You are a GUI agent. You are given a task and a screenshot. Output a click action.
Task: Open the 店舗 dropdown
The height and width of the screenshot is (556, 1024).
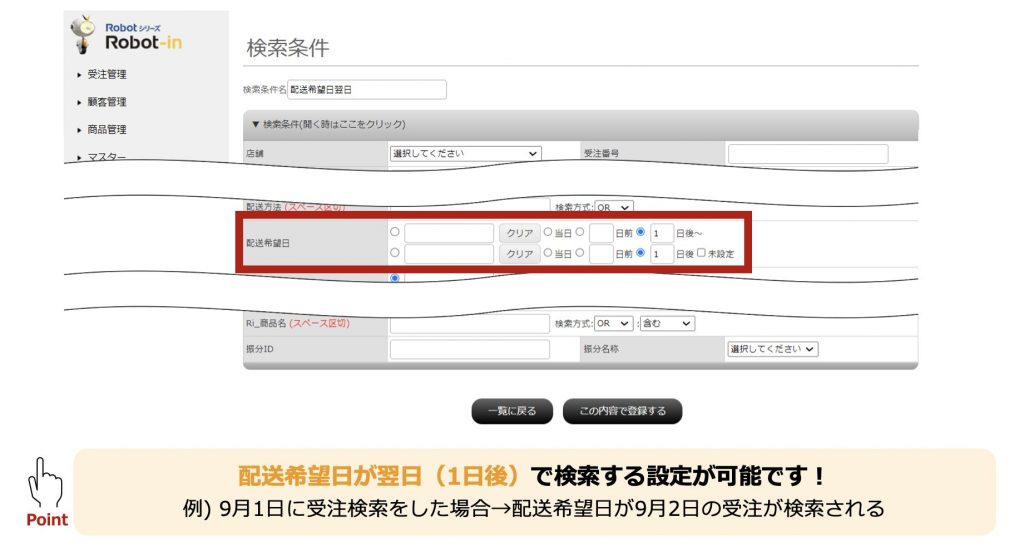pos(466,154)
